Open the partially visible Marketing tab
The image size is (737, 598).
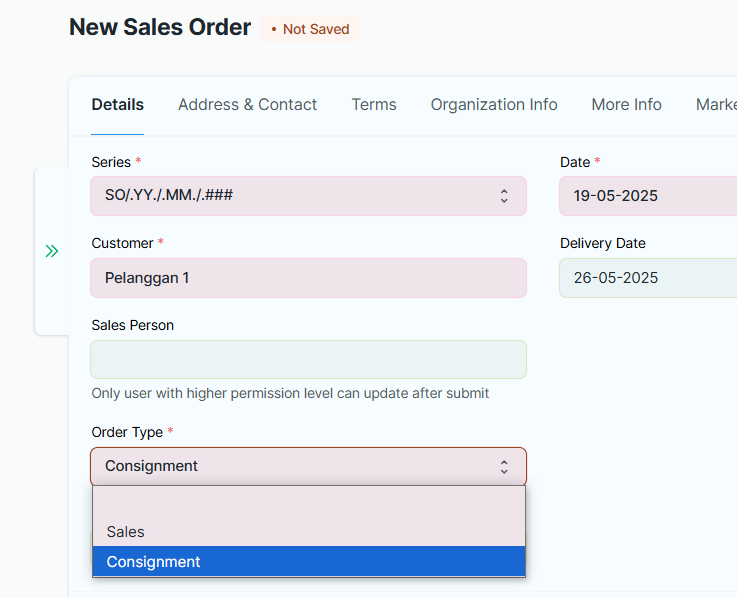coord(716,104)
